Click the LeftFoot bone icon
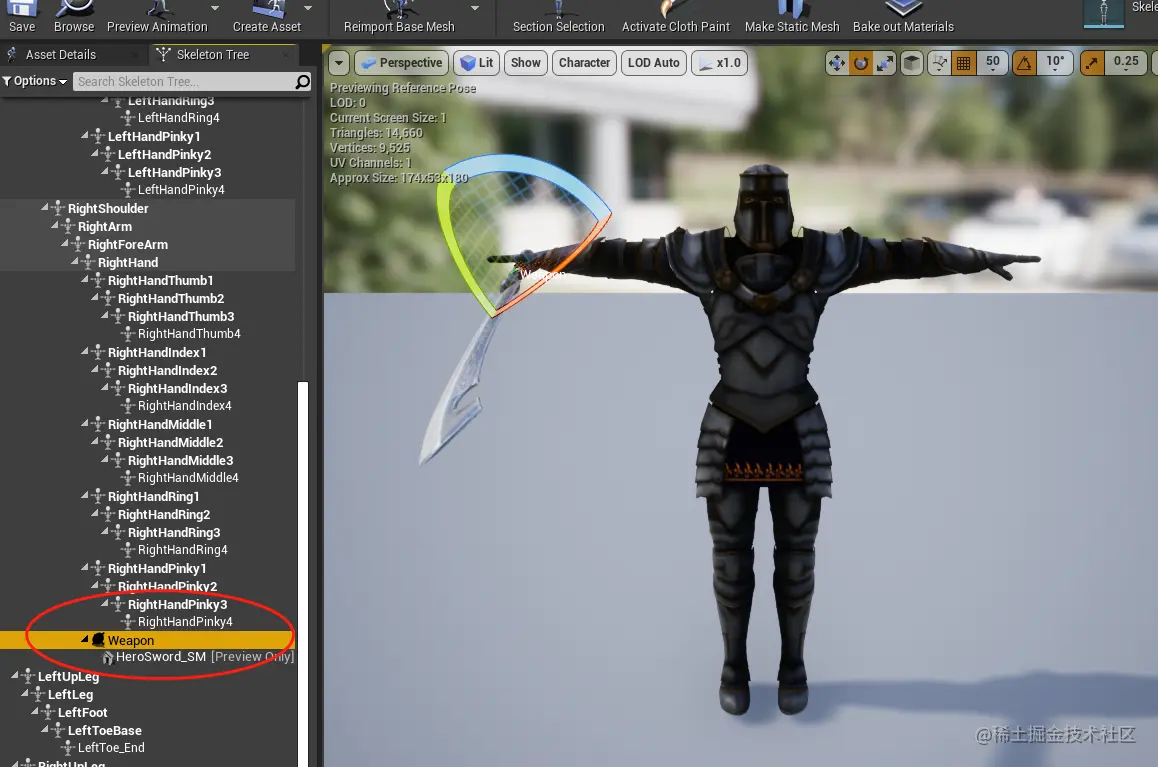 (48, 712)
